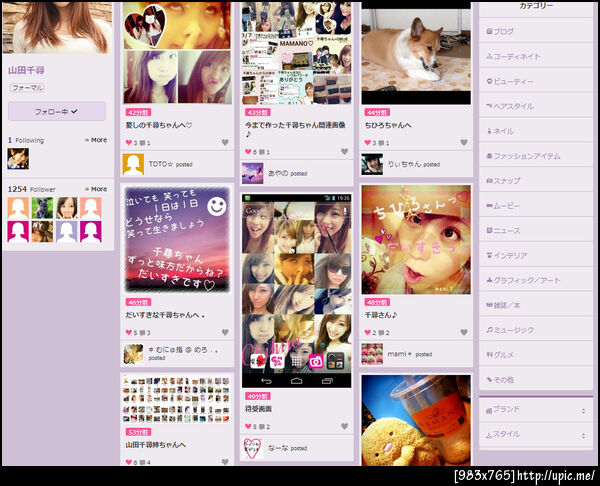Open the 雑誌／本 category
This screenshot has height=486, width=600.
click(x=536, y=305)
